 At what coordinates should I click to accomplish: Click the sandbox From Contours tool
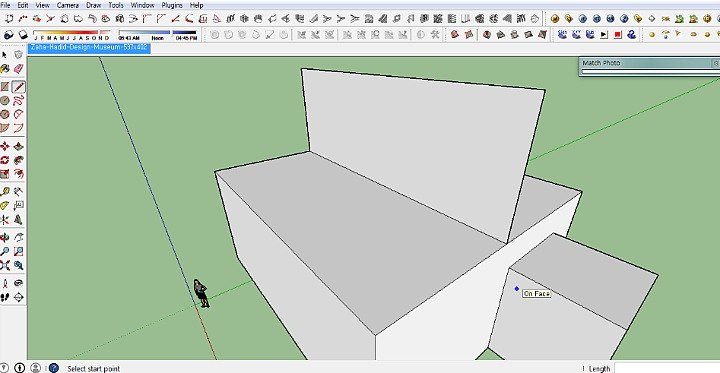(x=455, y=34)
